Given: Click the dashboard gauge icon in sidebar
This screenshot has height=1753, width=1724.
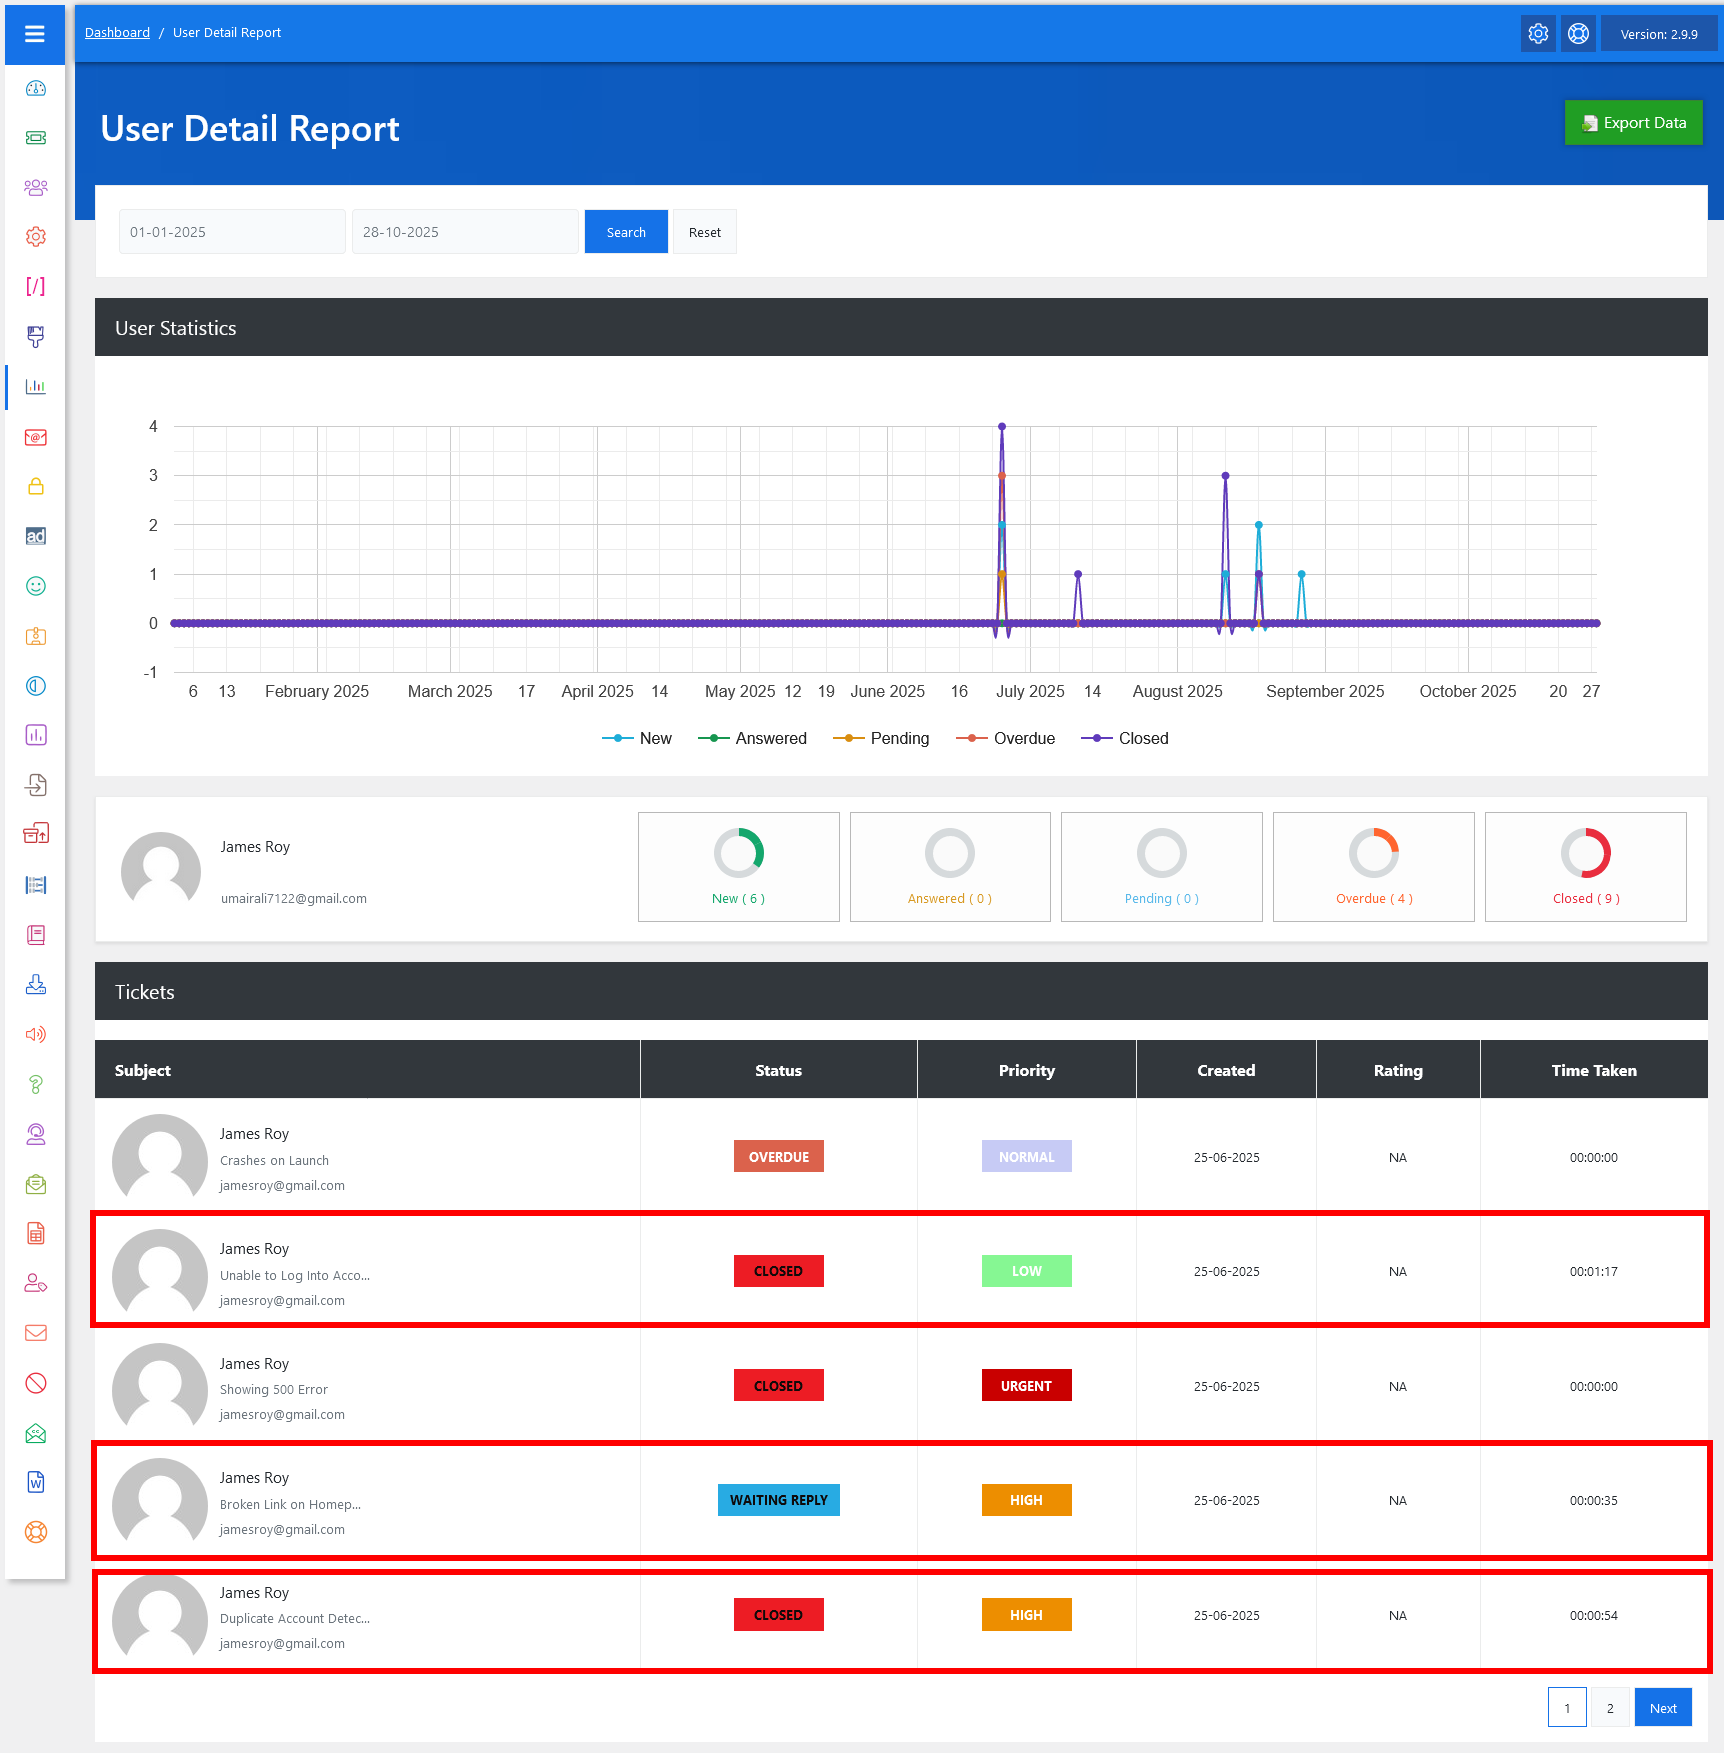Looking at the screenshot, I should pyautogui.click(x=36, y=88).
